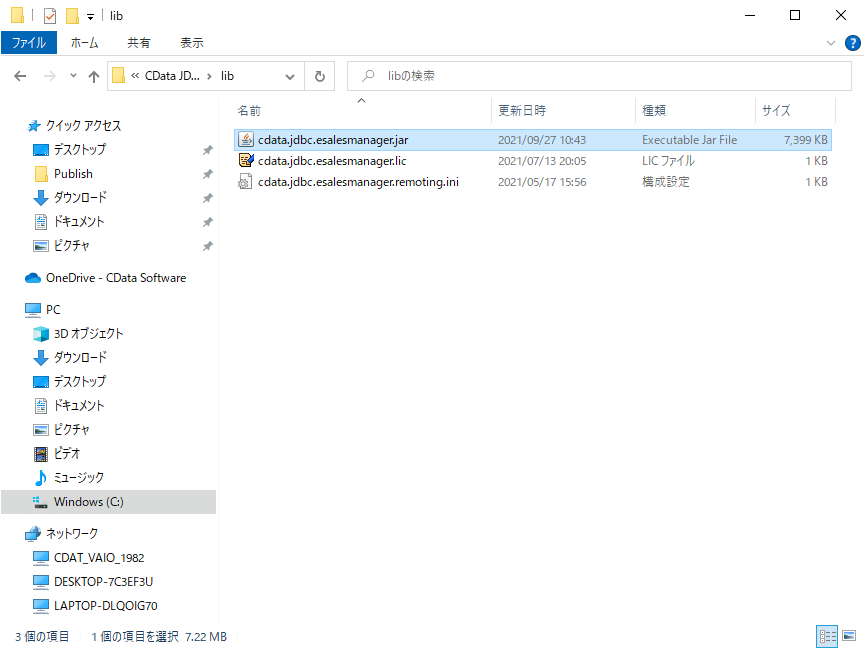Open ピクチャ under PC

coord(72,429)
